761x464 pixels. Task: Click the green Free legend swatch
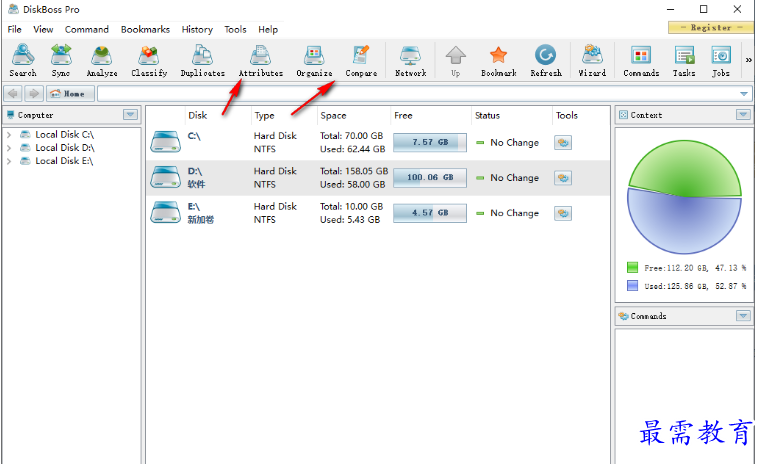632,267
